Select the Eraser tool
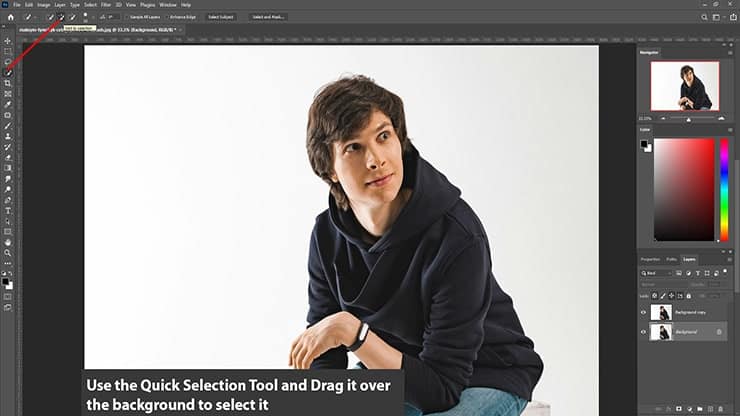 click(x=8, y=157)
